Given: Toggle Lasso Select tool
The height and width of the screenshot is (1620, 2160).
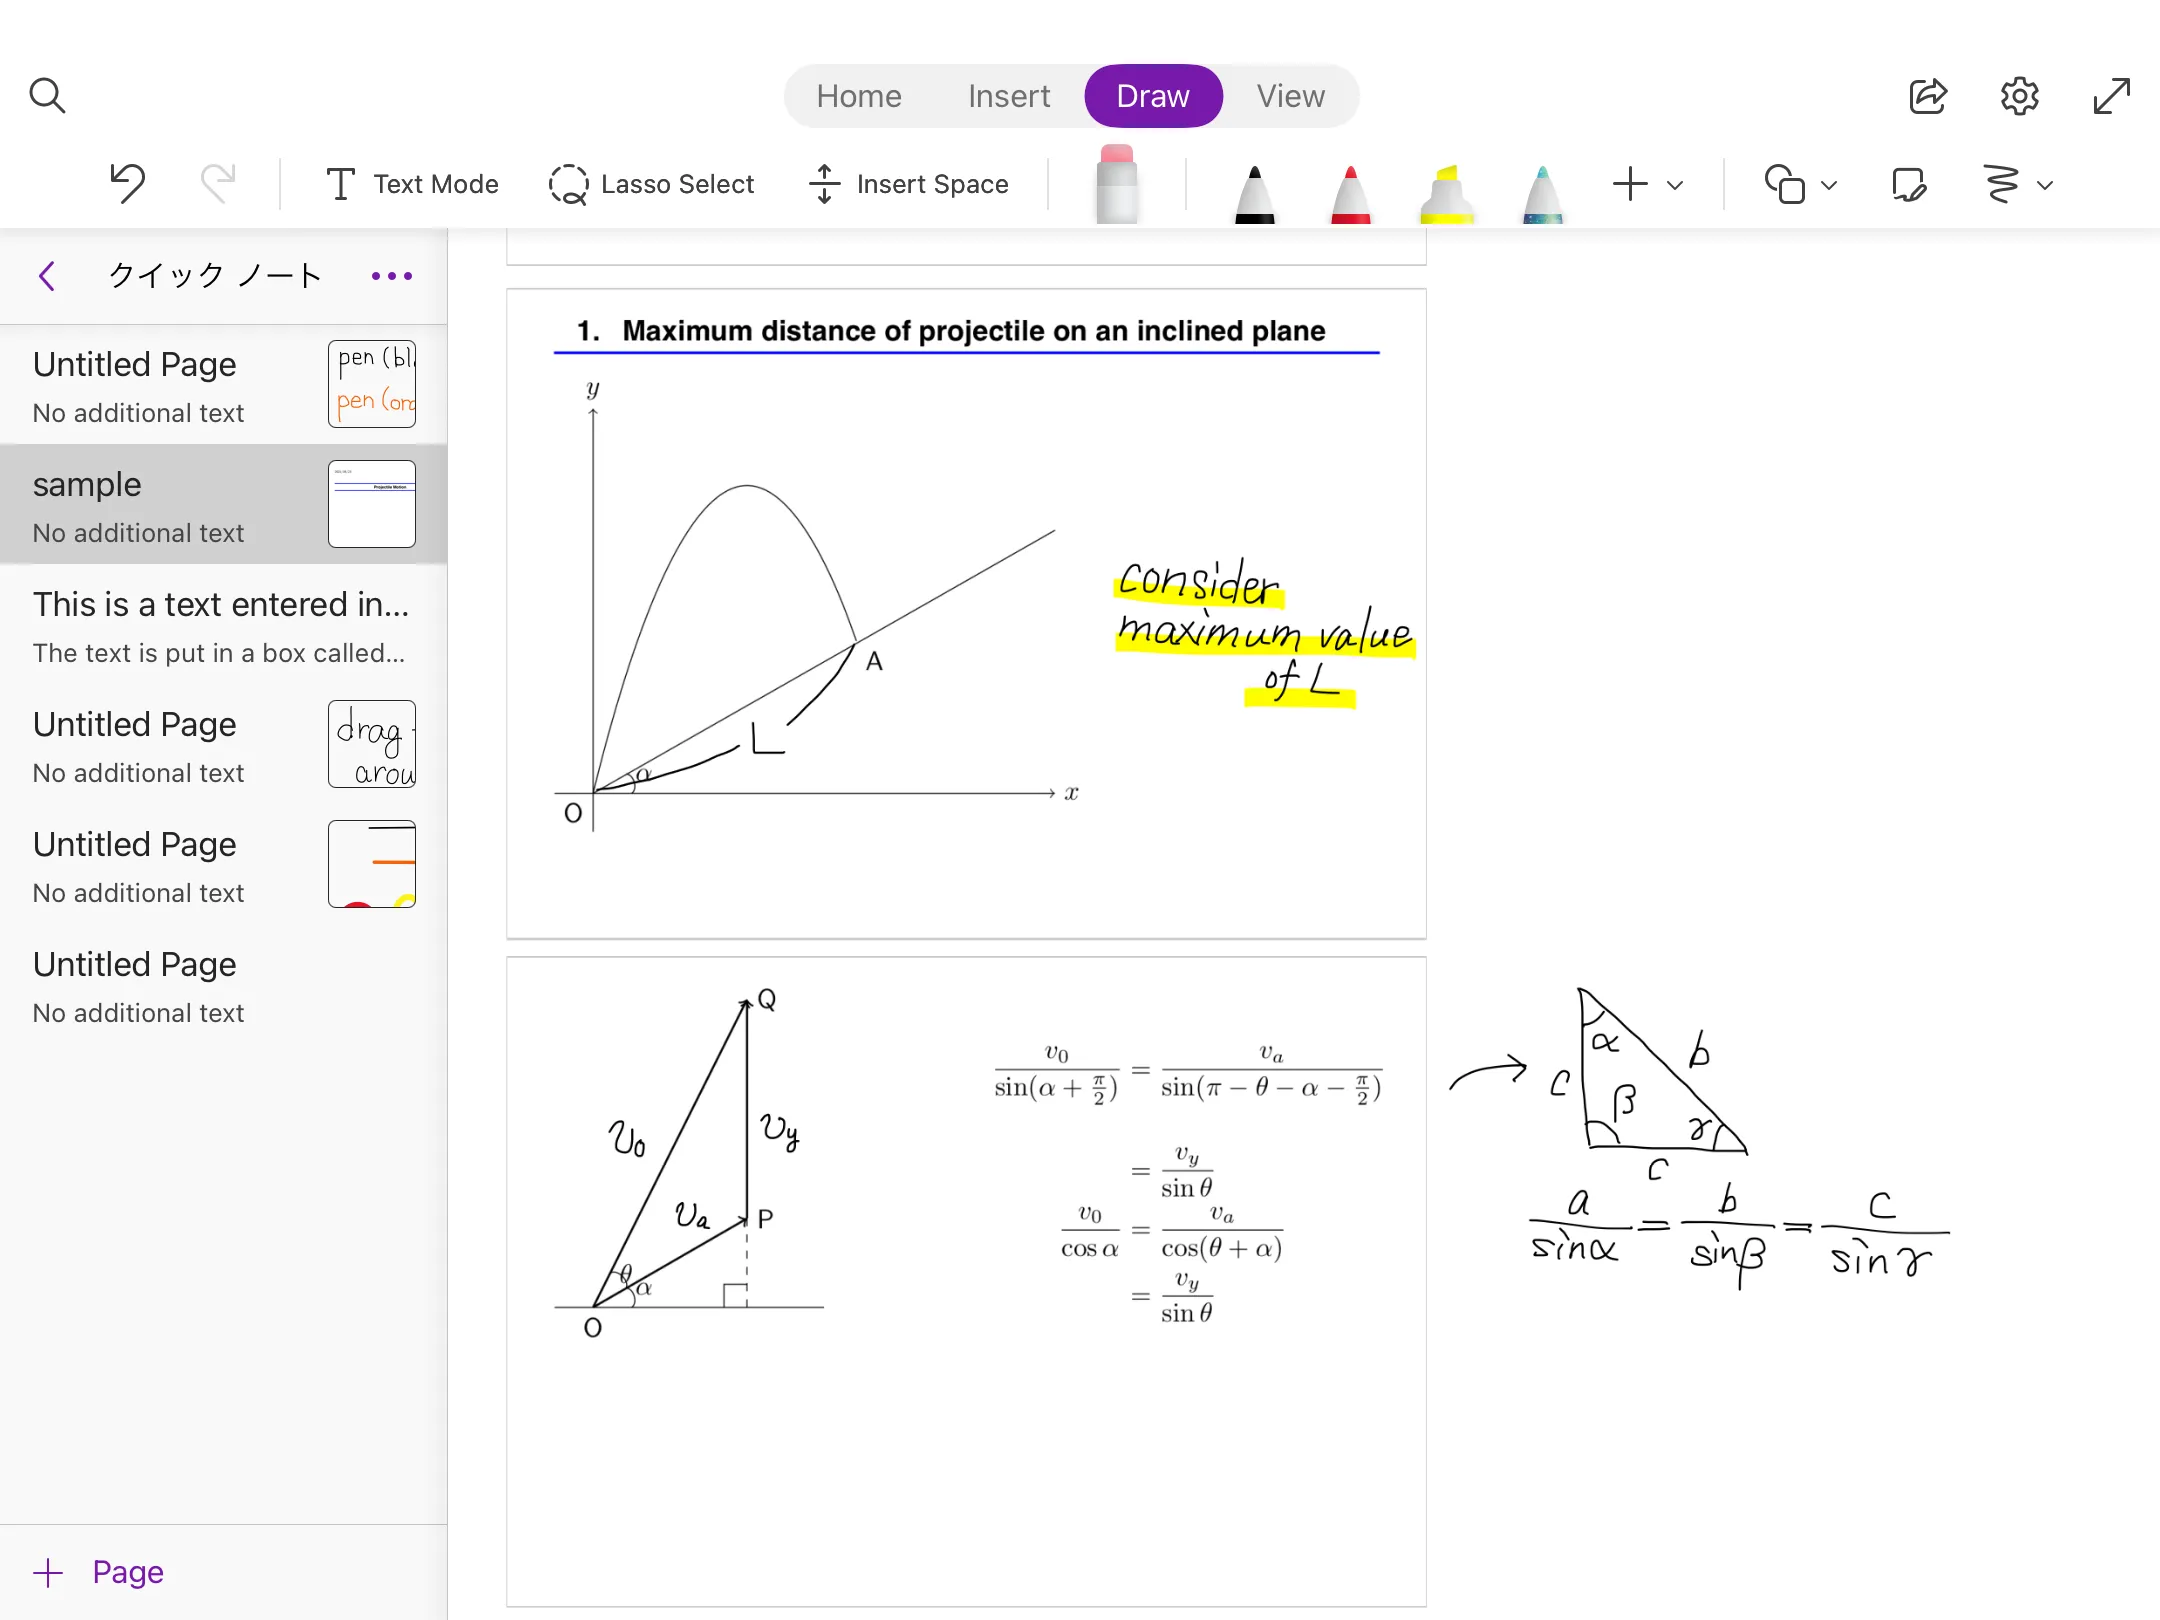Looking at the screenshot, I should pos(652,184).
